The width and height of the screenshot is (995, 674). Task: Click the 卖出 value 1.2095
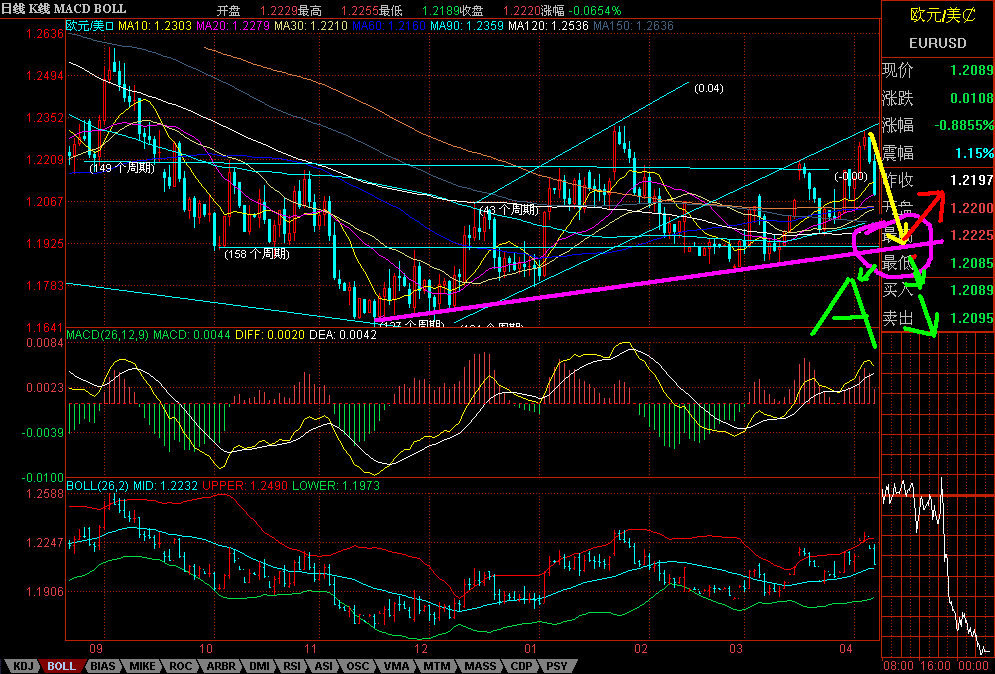click(x=972, y=318)
